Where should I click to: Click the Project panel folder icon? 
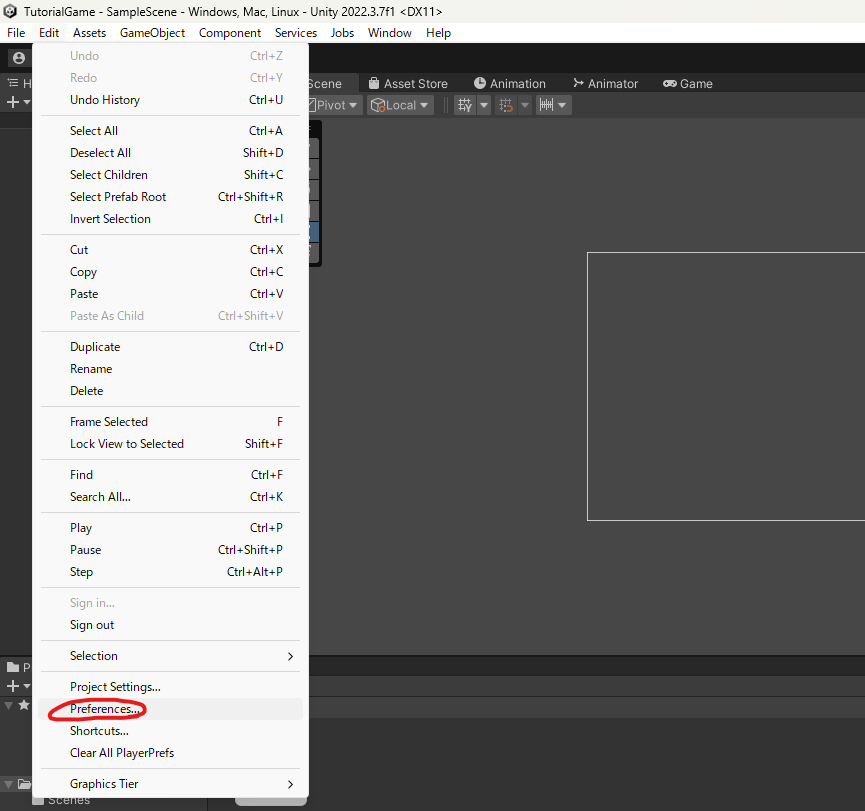13,668
